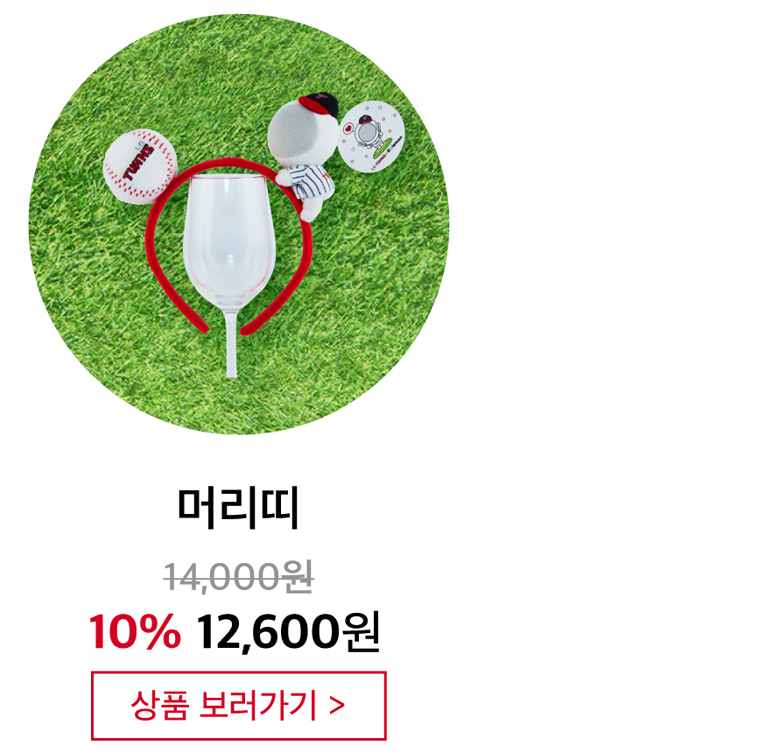Click the red TWINS lettering on baseball
This screenshot has width=784, height=753.
[138, 163]
